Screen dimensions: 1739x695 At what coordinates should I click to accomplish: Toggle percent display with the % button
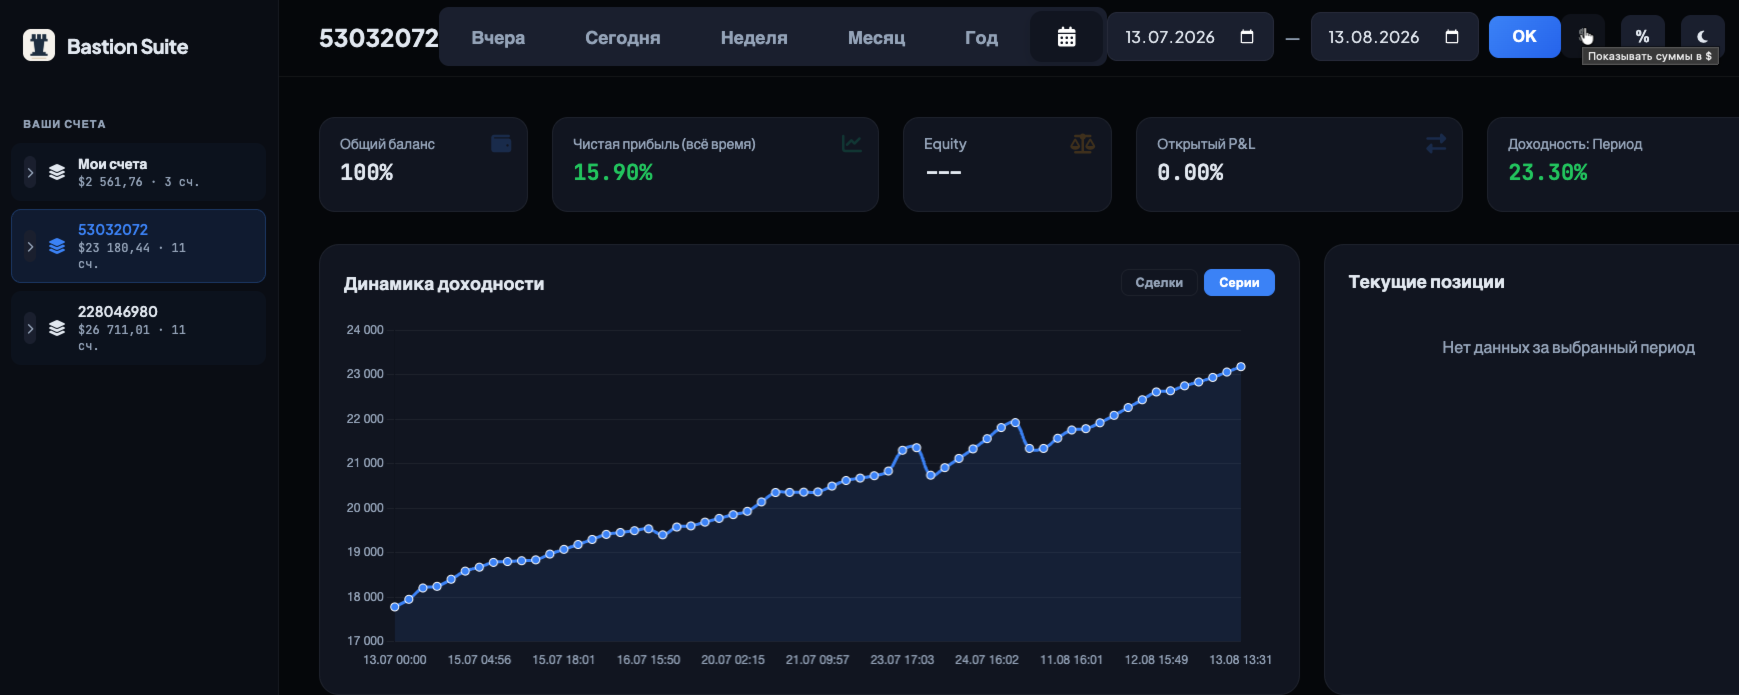pyautogui.click(x=1642, y=37)
